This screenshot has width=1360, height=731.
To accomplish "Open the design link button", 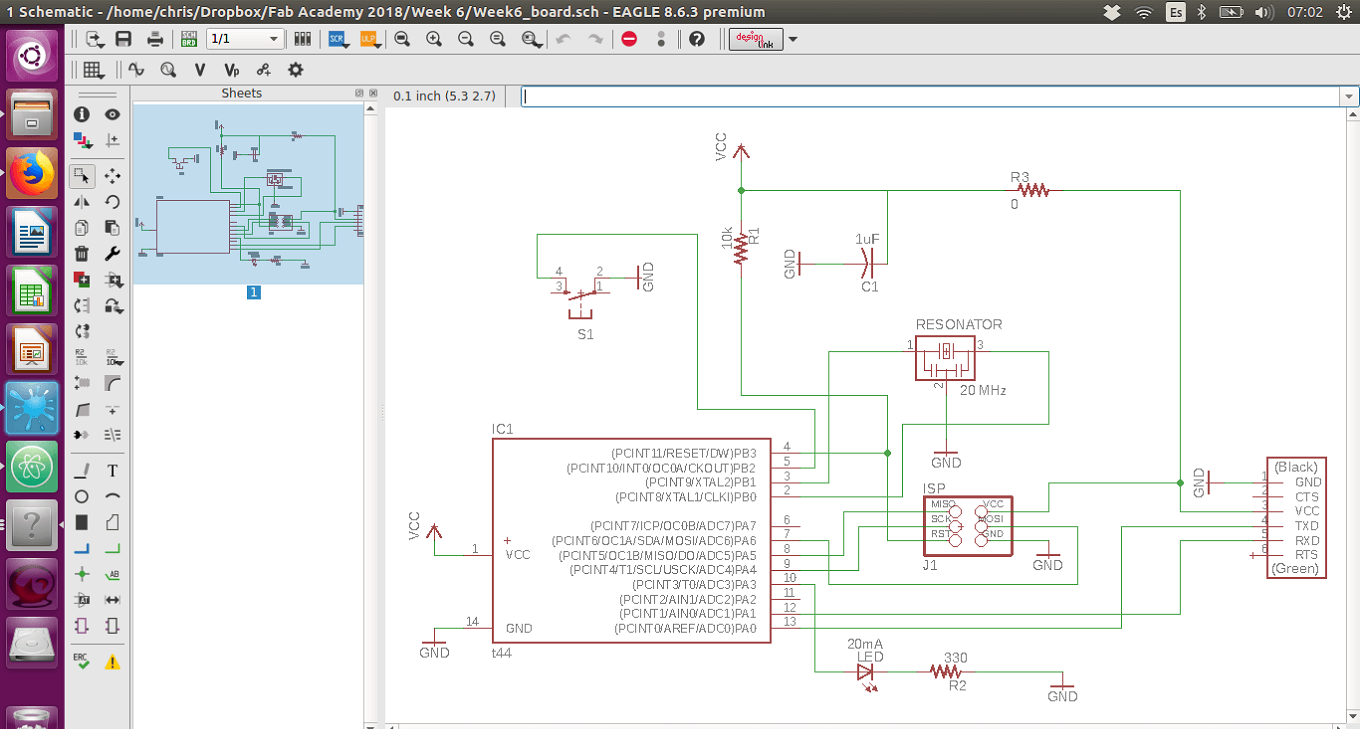I will (x=756, y=39).
